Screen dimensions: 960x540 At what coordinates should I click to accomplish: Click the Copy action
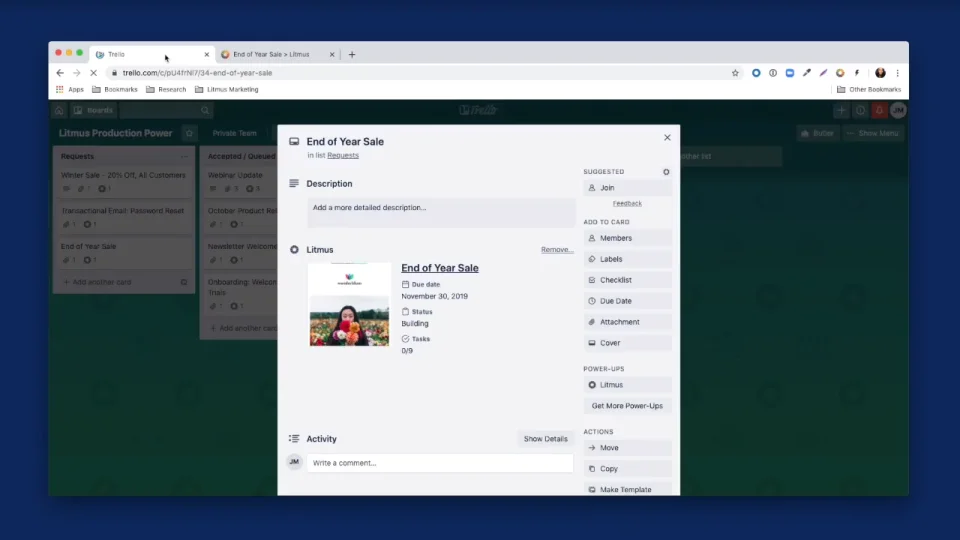pyautogui.click(x=628, y=469)
